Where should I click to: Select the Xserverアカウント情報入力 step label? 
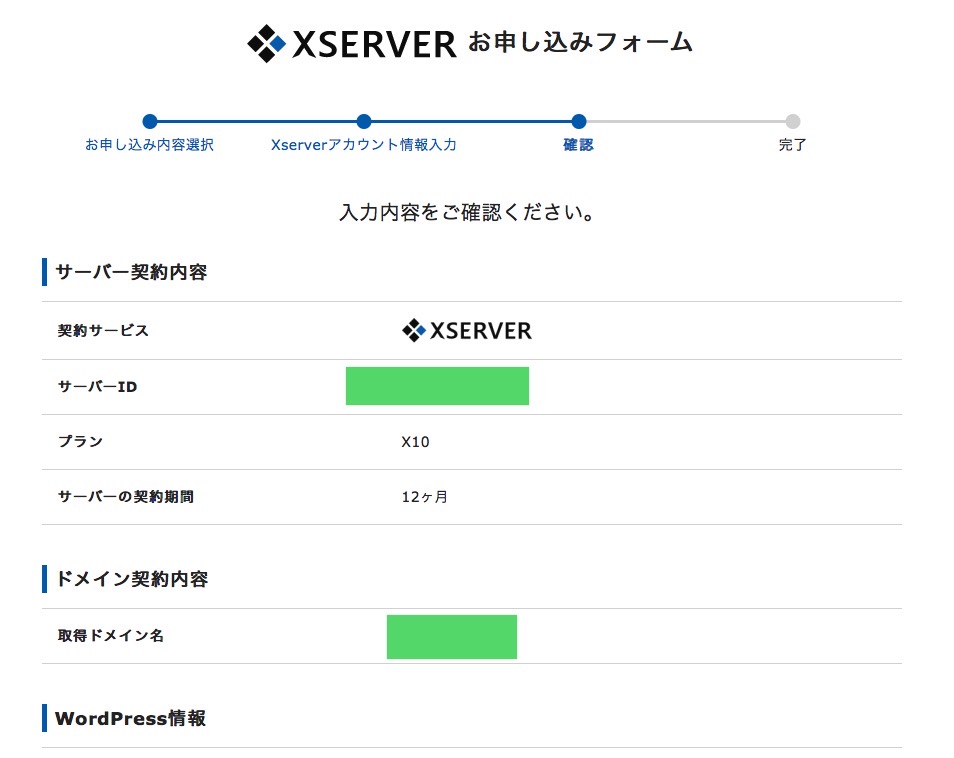tap(364, 145)
